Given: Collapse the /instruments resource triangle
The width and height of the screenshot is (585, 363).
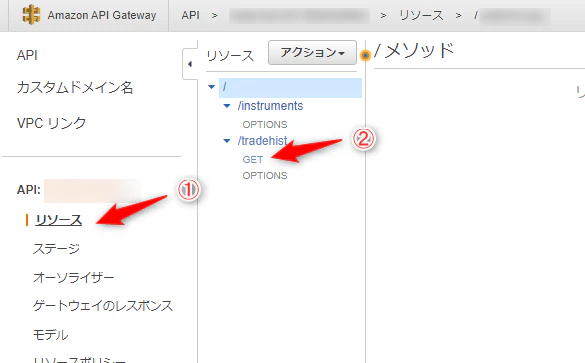Looking at the screenshot, I should 227,106.
